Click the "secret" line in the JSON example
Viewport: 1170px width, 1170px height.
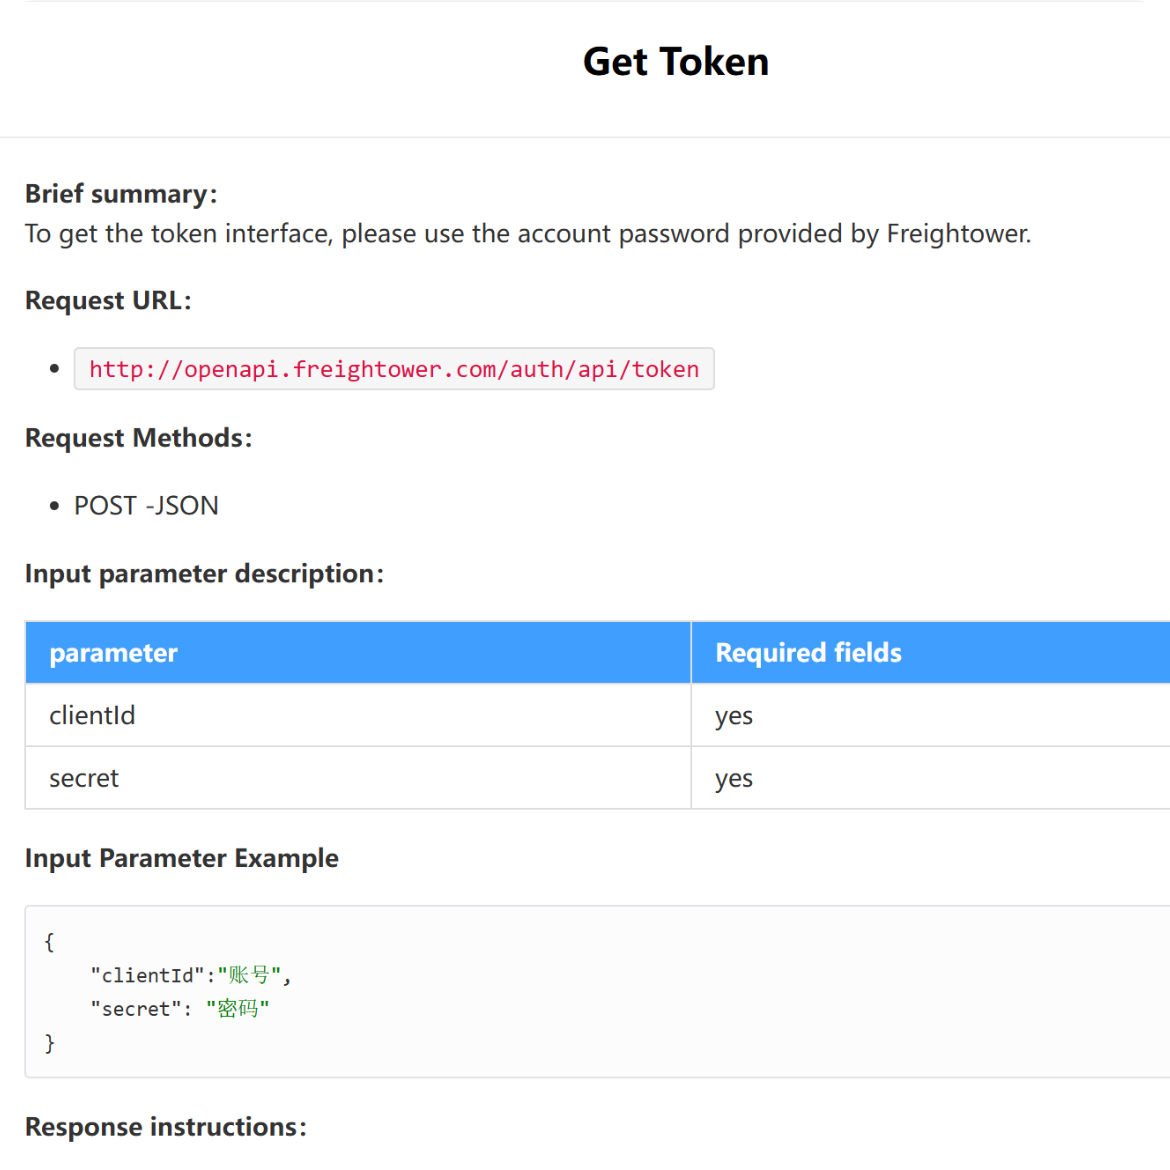[180, 1009]
